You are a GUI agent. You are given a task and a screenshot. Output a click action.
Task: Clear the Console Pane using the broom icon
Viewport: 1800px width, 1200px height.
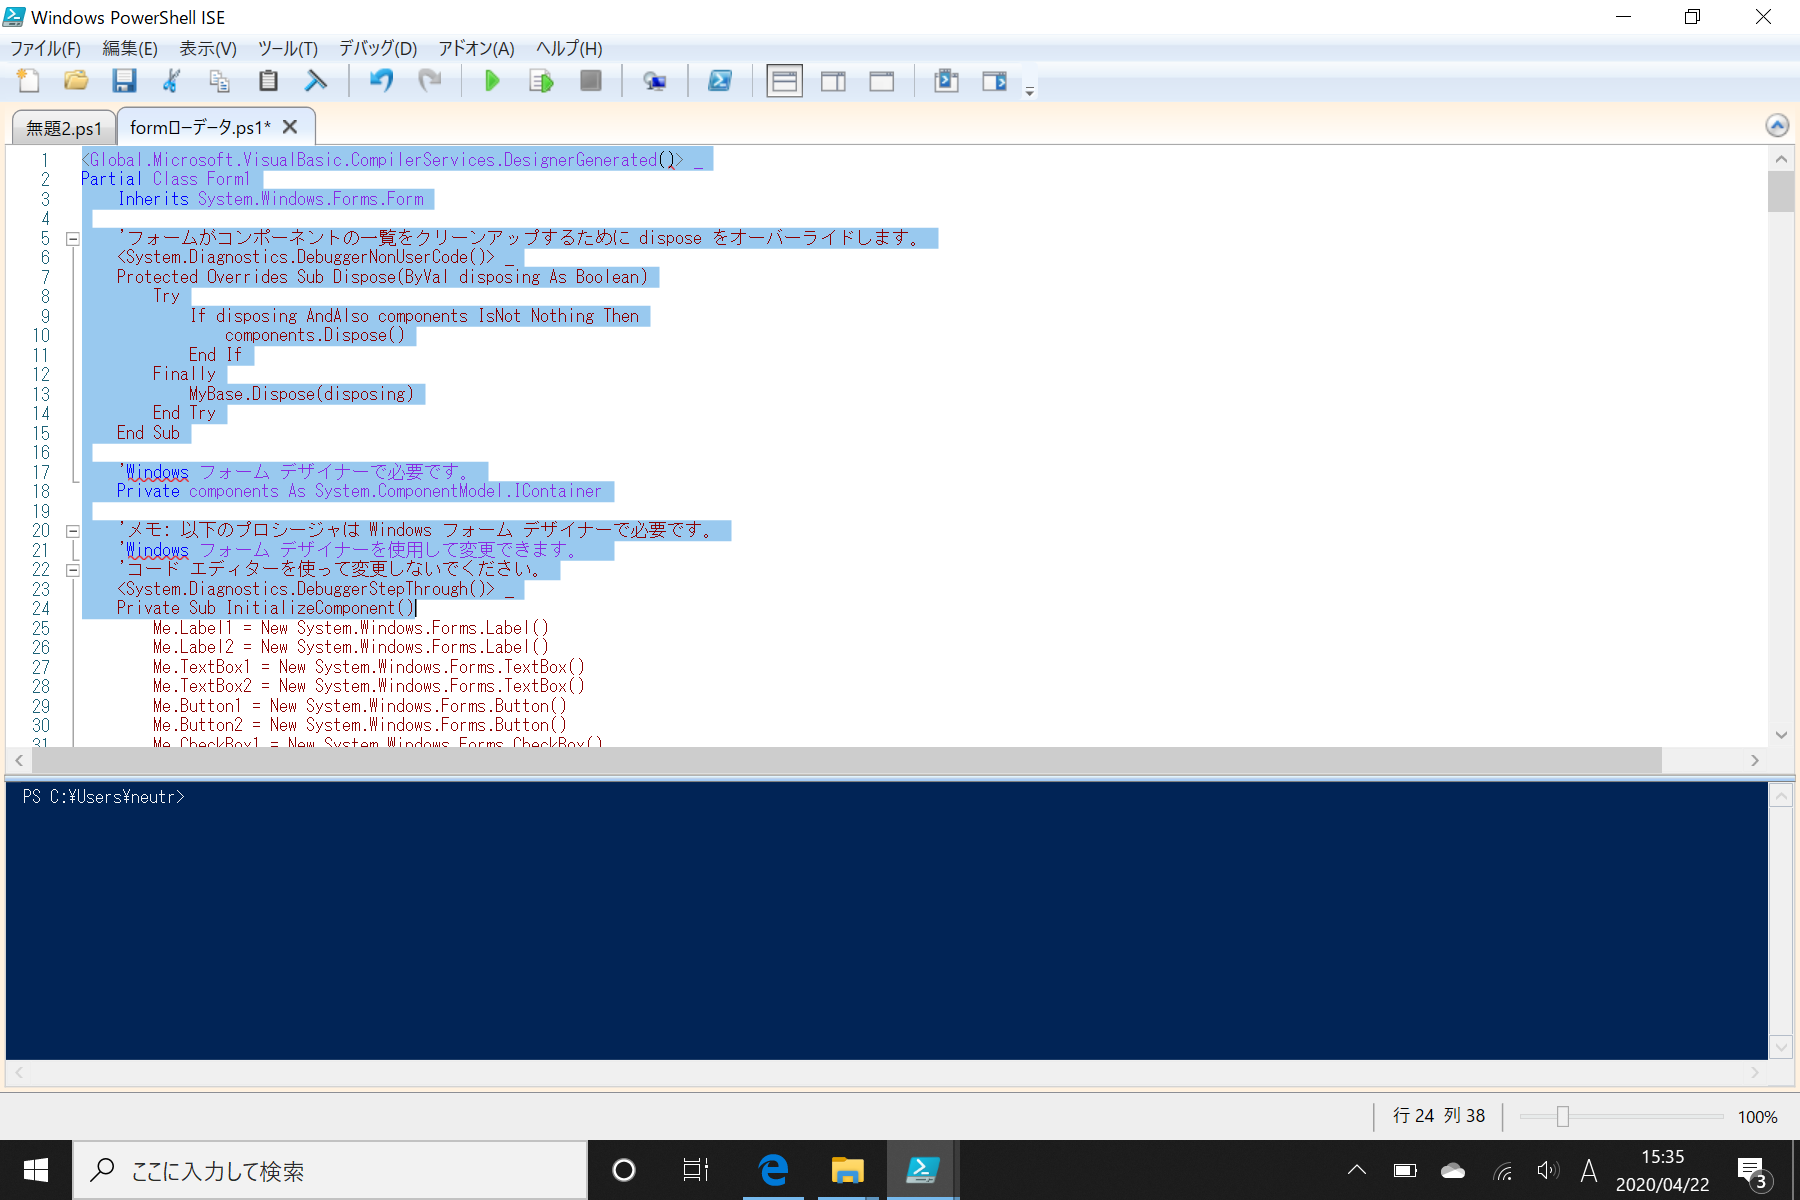316,81
